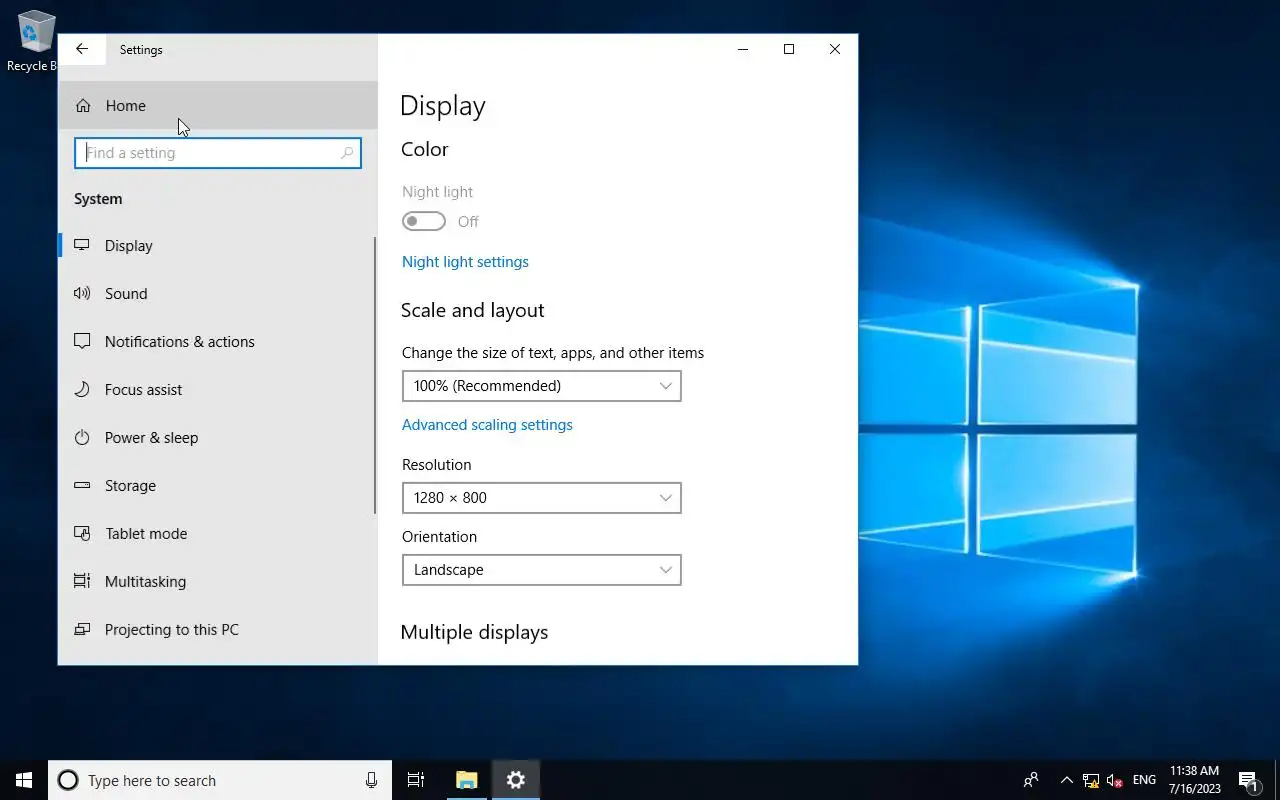Open the Windows Start menu

tap(24, 780)
